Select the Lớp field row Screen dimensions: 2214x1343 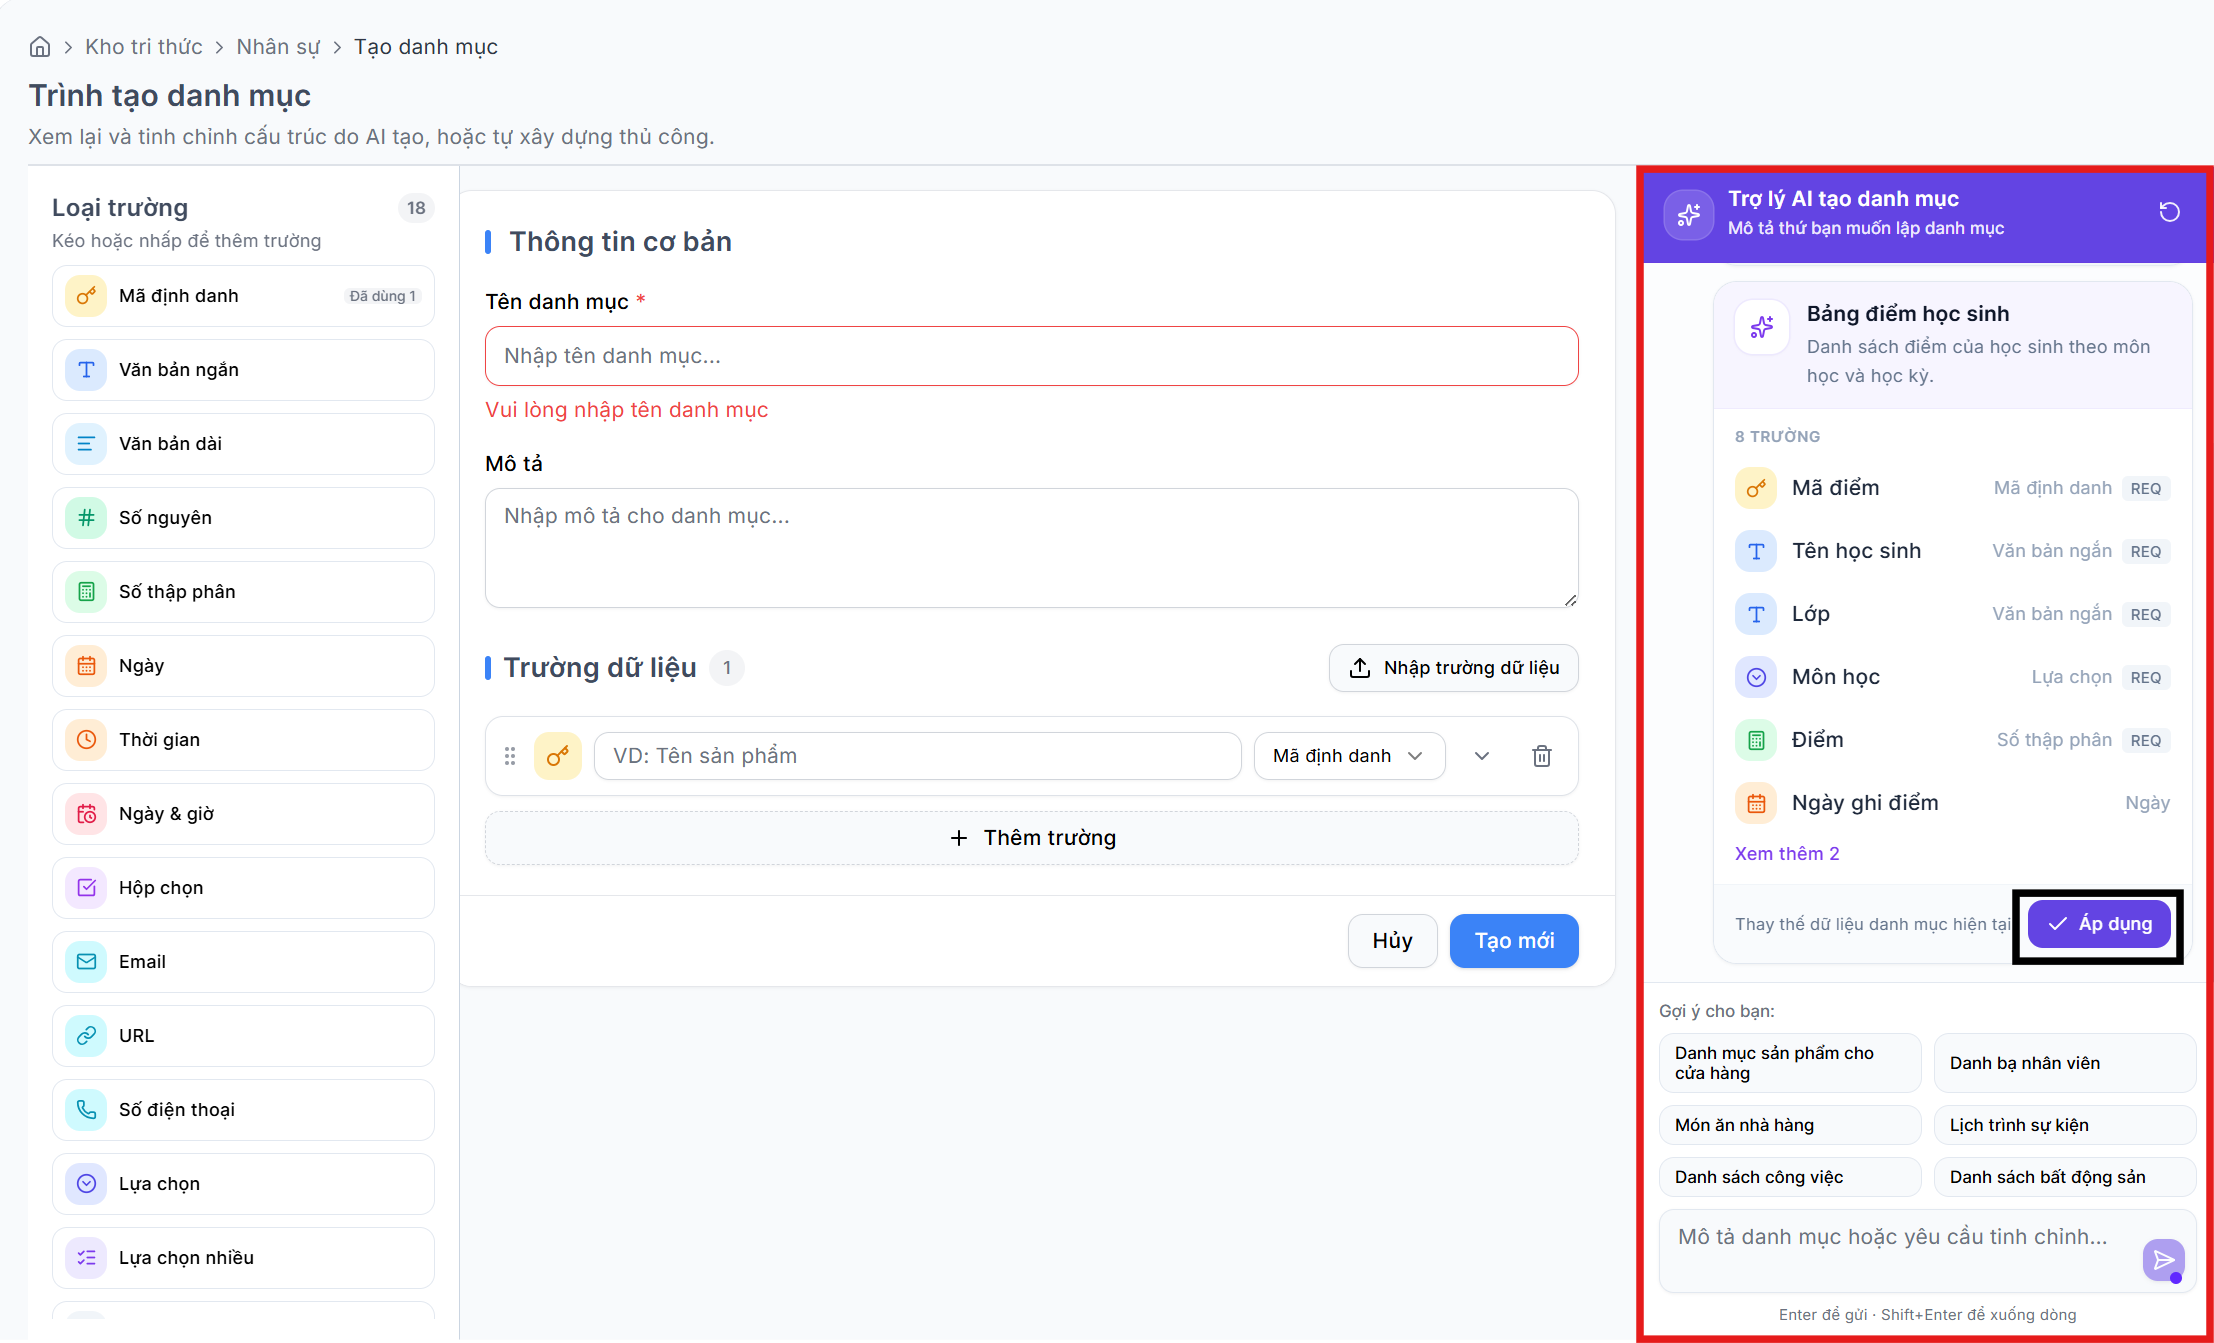tap(1952, 614)
